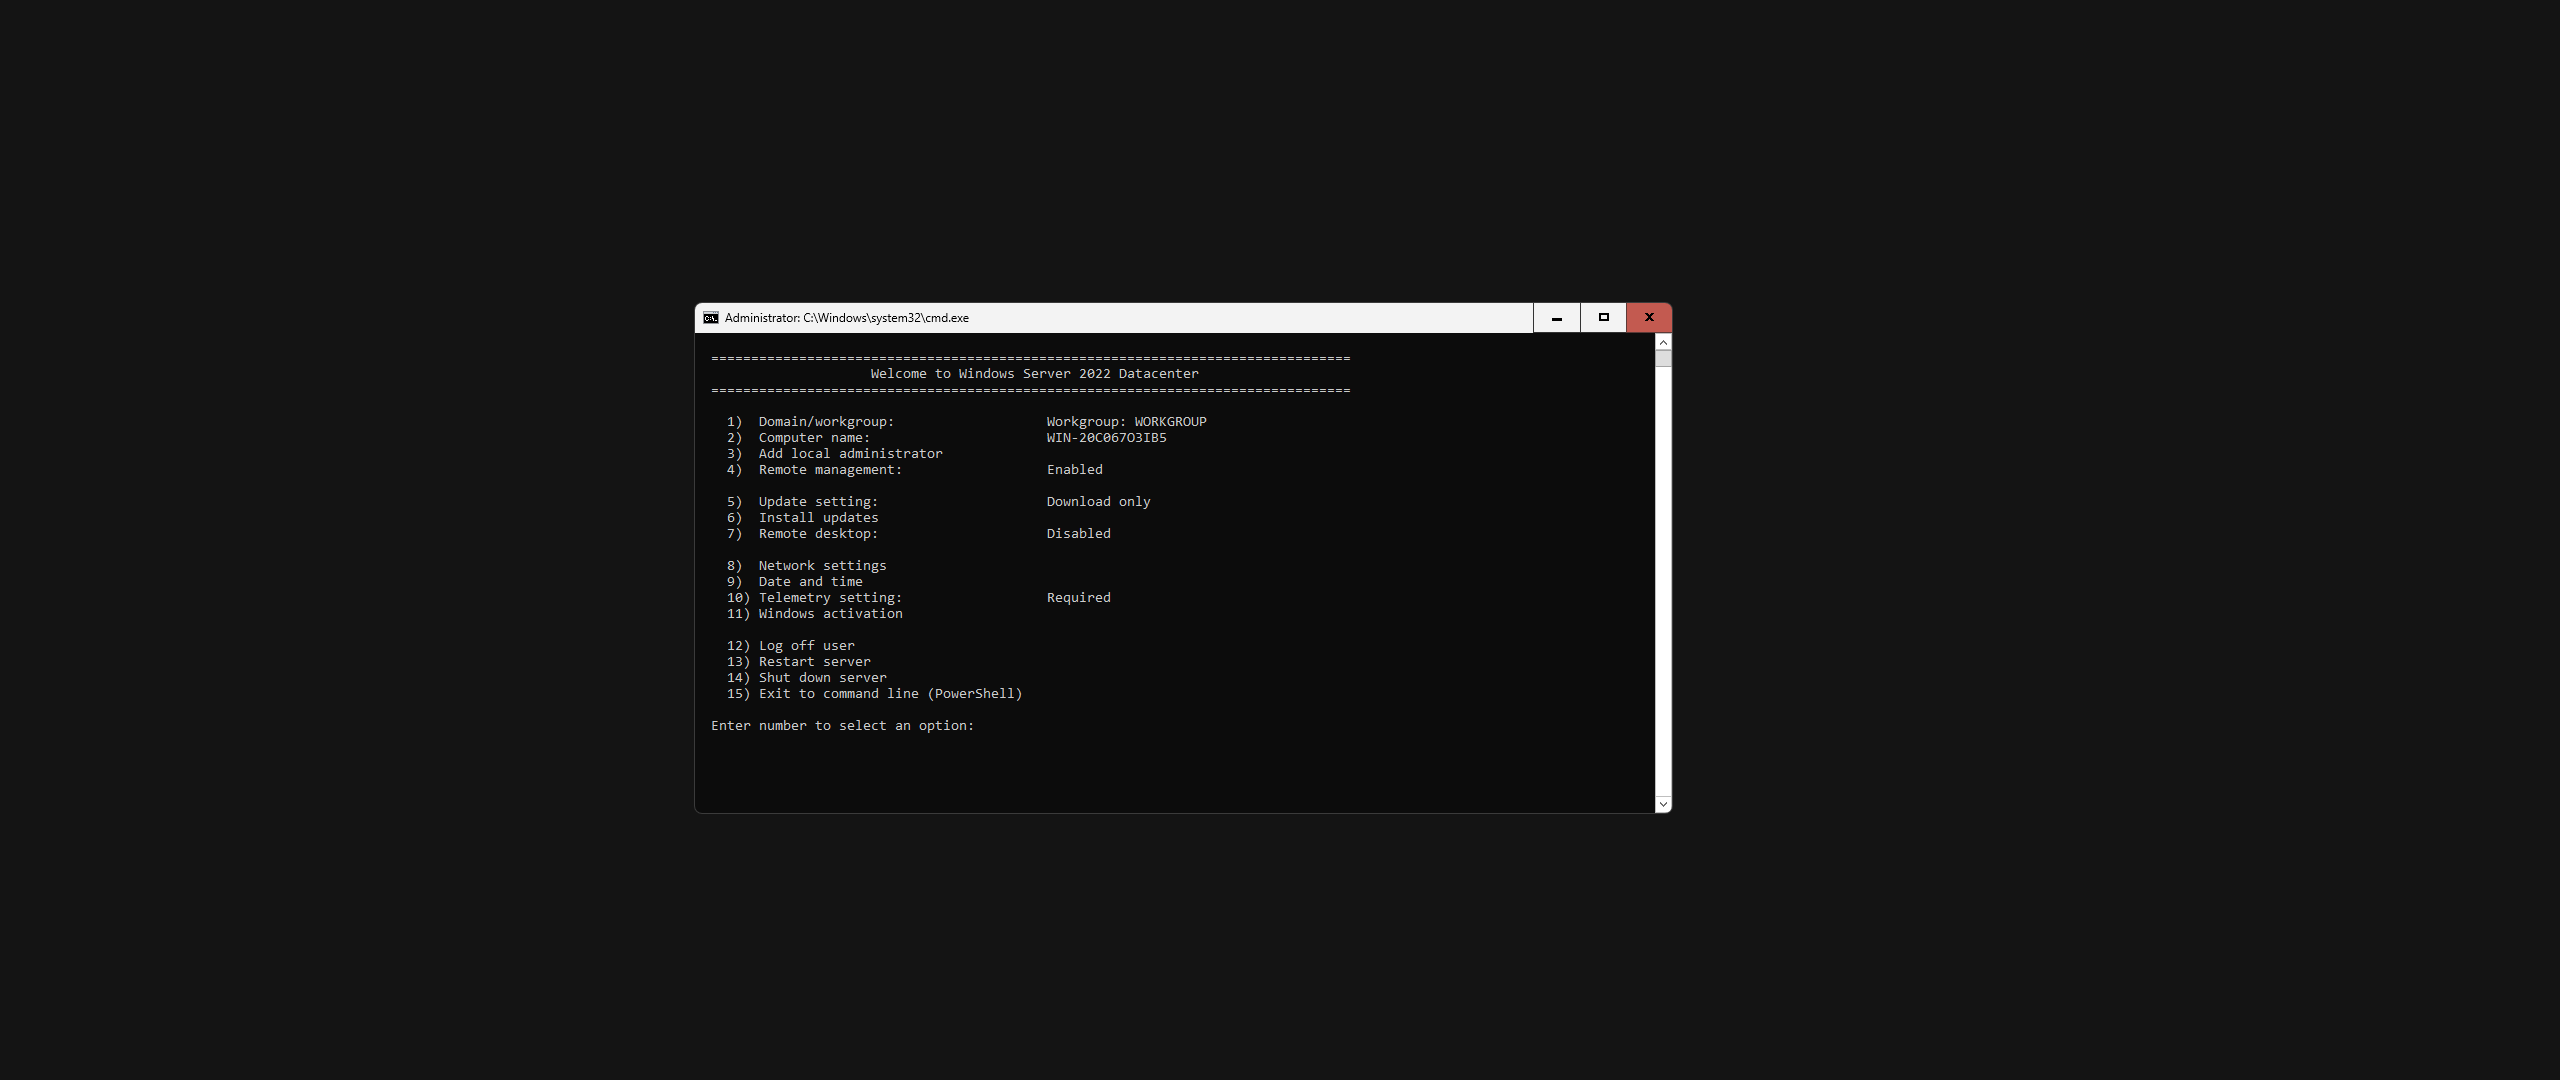Click the scrollbar down arrow
This screenshot has width=2560, height=1080.
click(1663, 804)
